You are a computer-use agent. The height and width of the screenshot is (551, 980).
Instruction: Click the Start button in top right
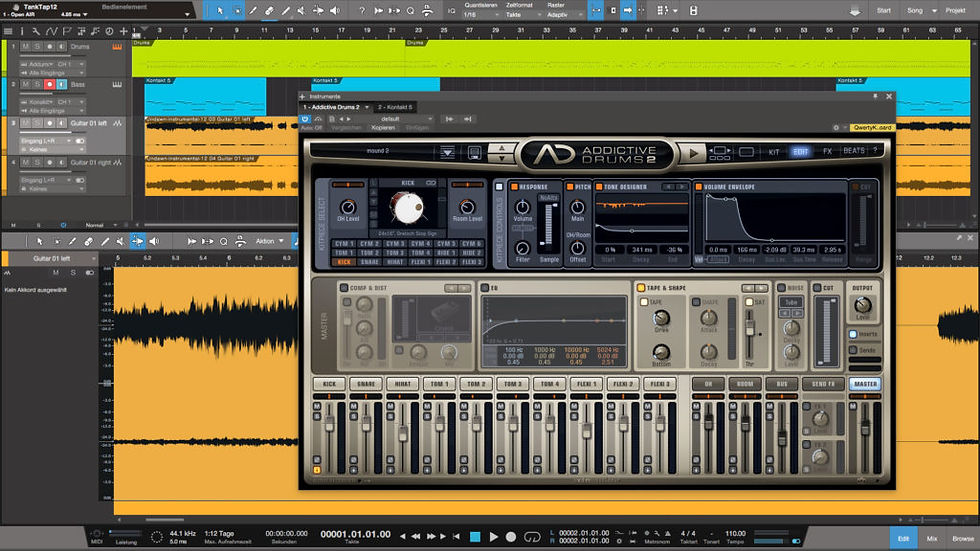884,11
